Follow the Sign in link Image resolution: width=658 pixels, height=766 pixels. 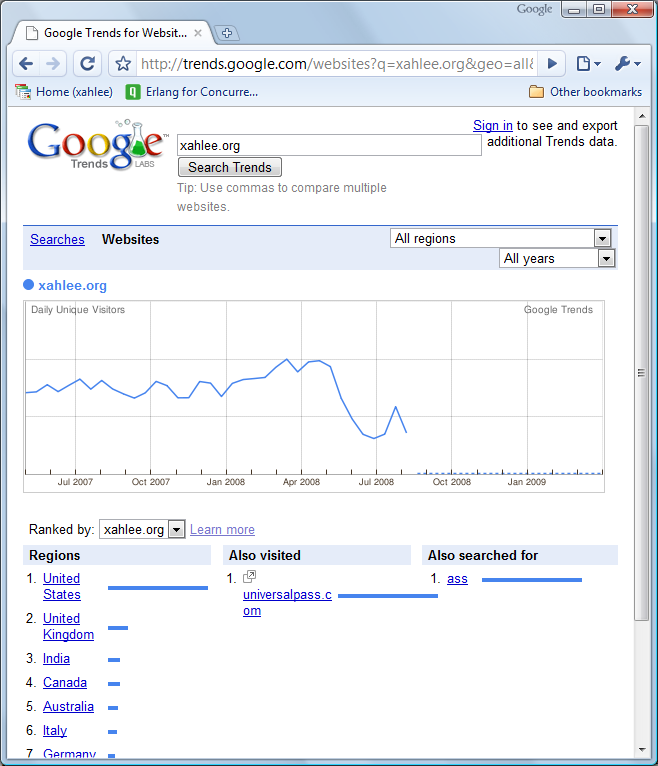coord(493,125)
